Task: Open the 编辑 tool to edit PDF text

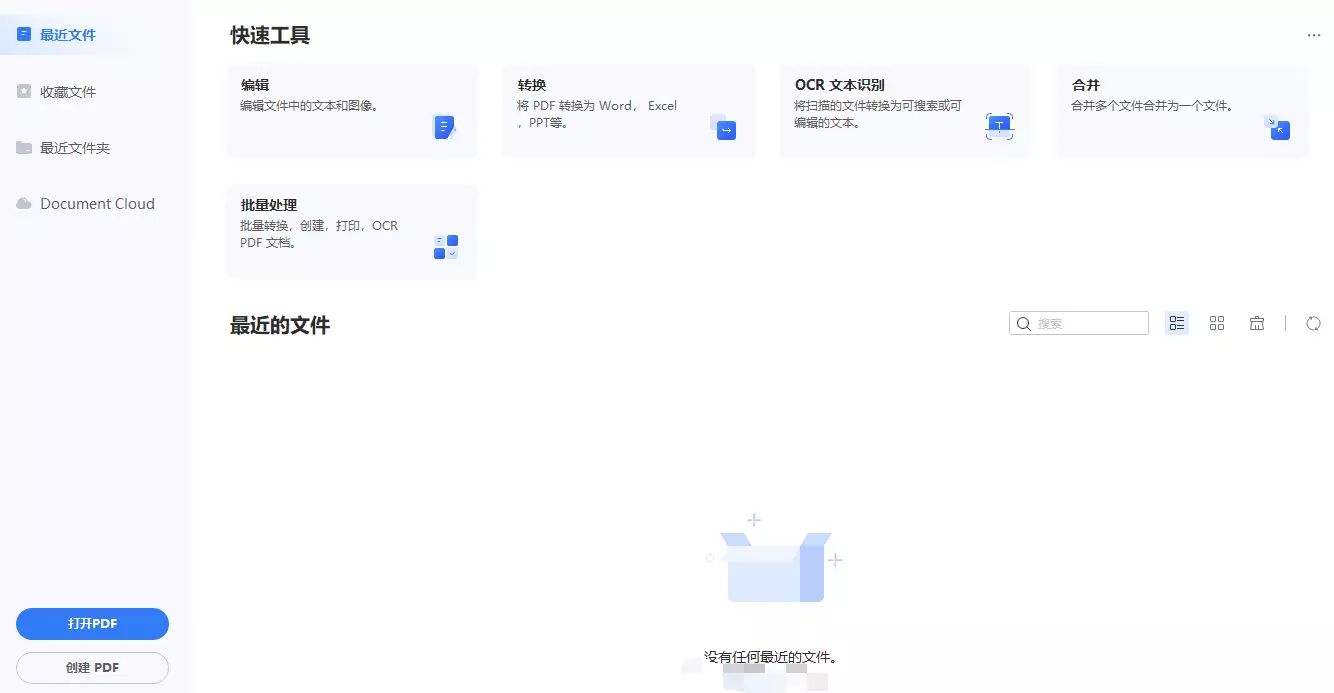Action: [351, 110]
